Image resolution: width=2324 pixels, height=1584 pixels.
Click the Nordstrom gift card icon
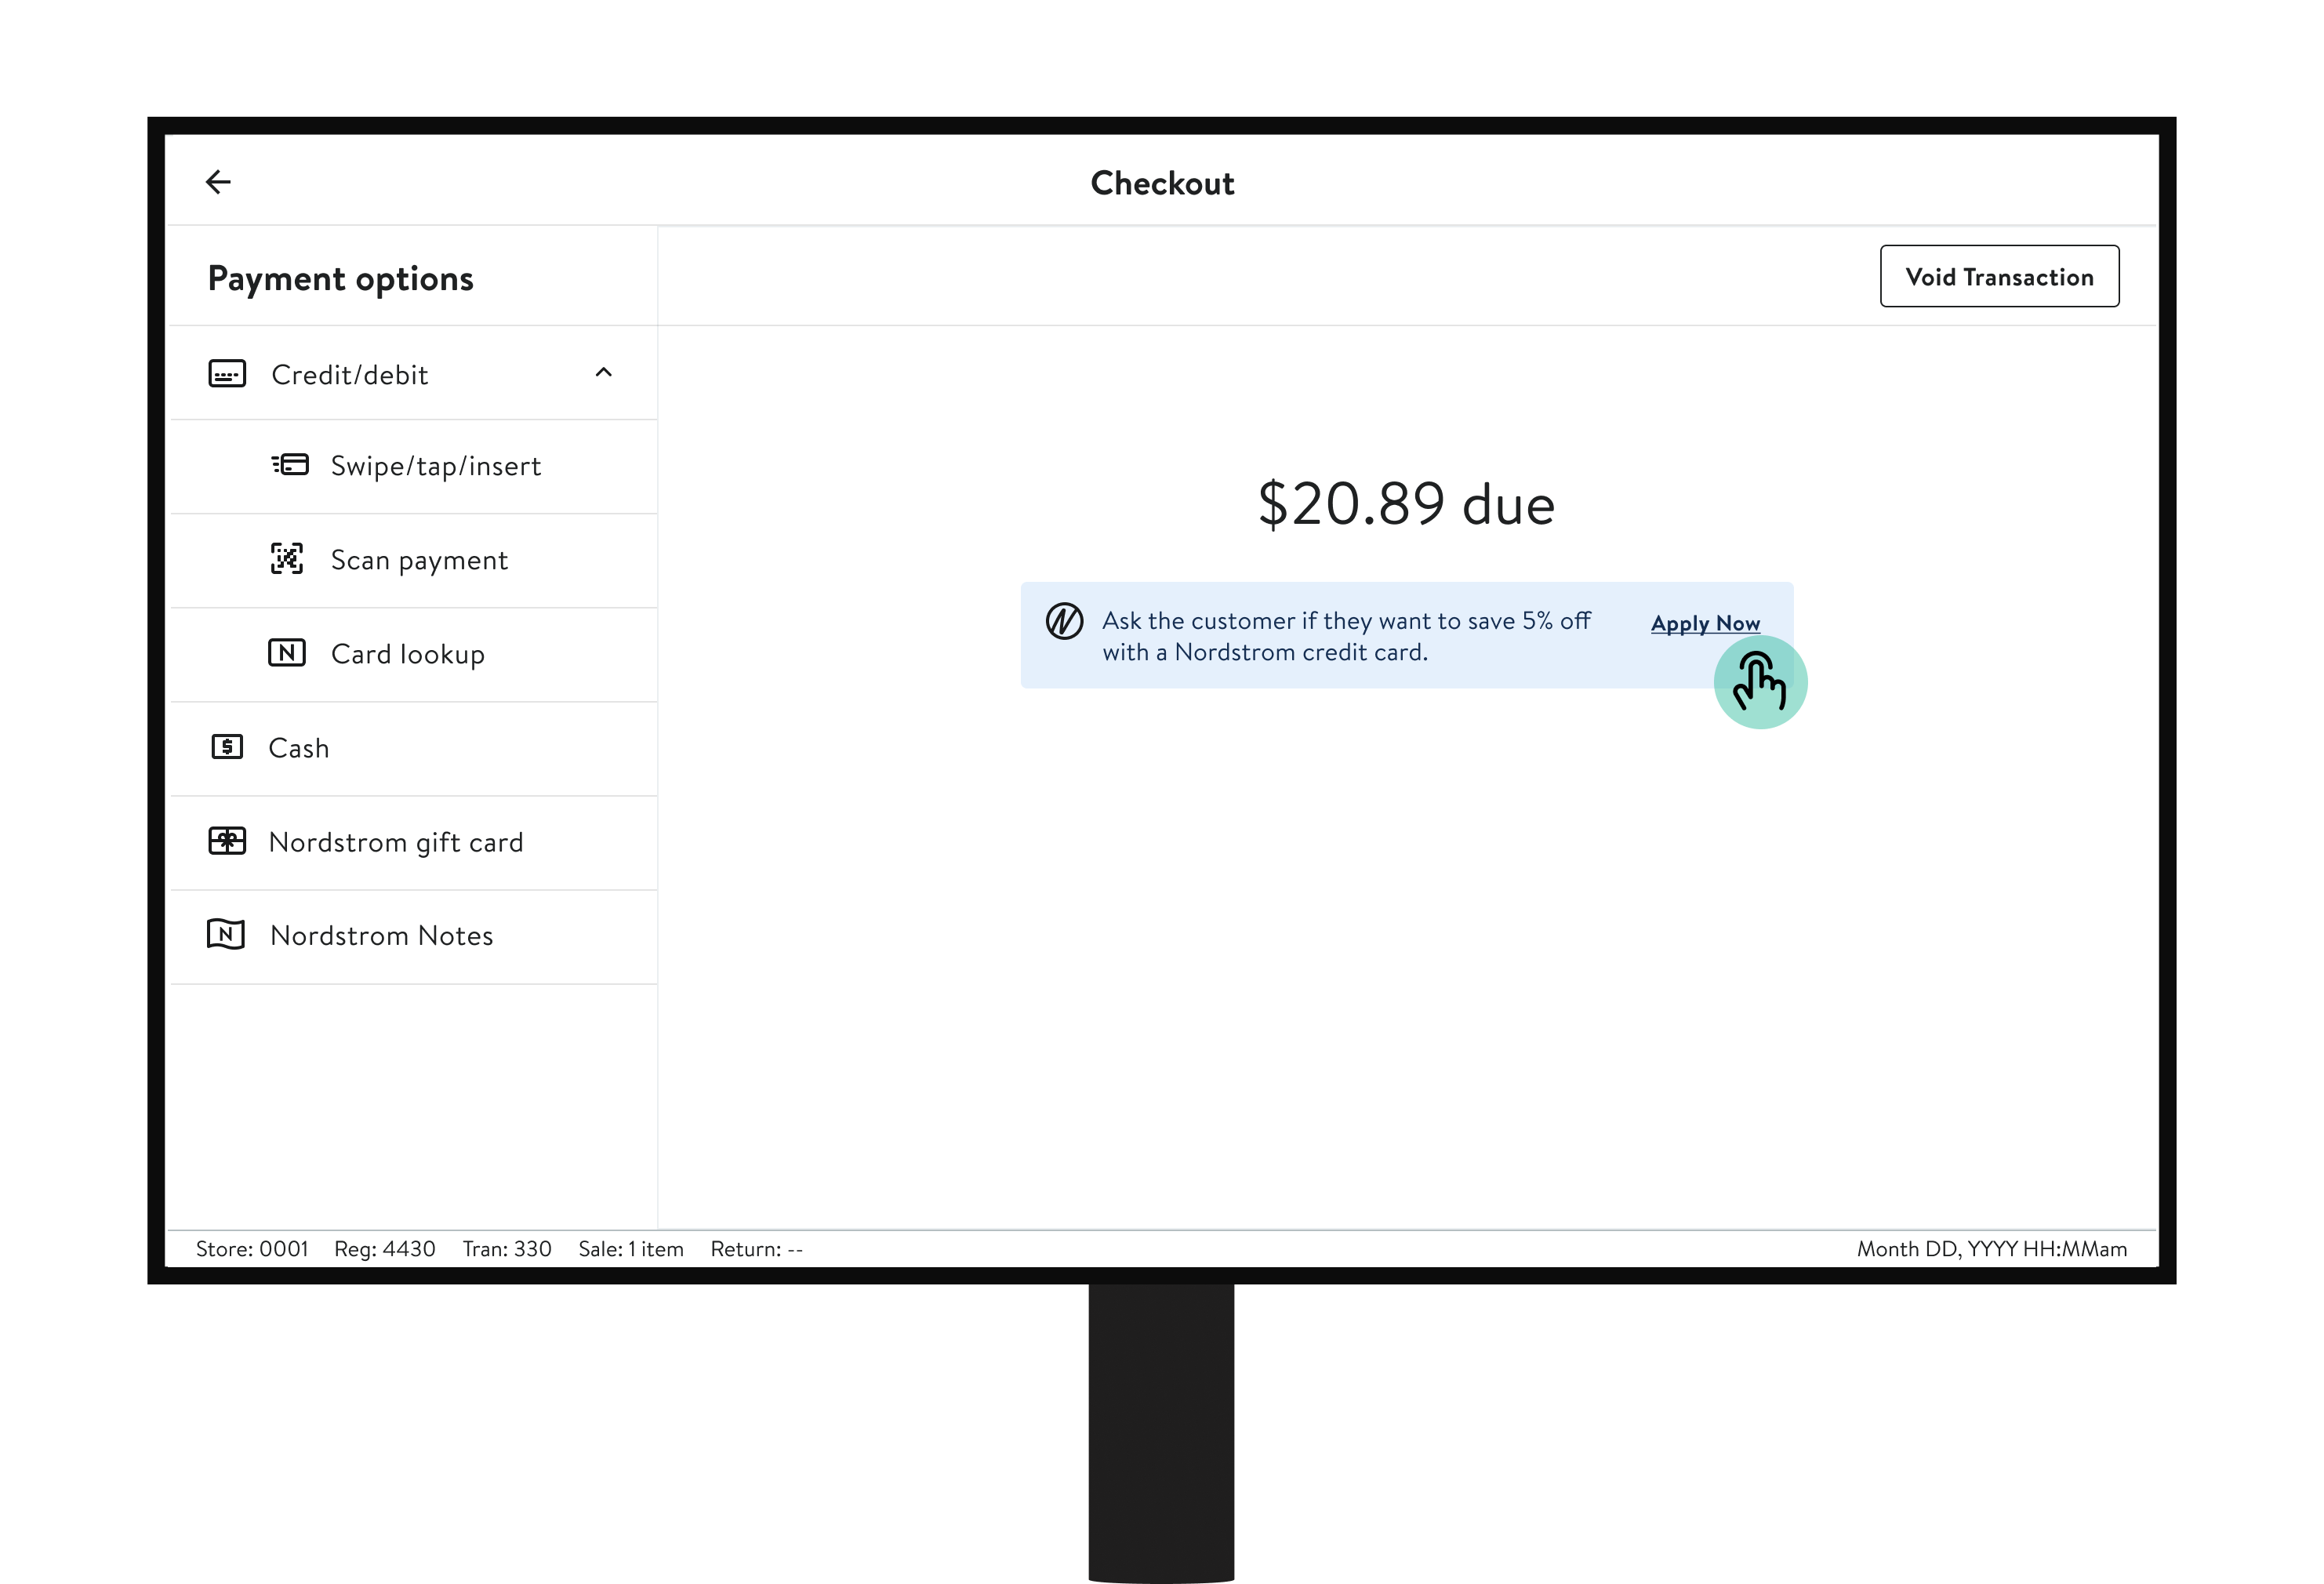coord(227,841)
